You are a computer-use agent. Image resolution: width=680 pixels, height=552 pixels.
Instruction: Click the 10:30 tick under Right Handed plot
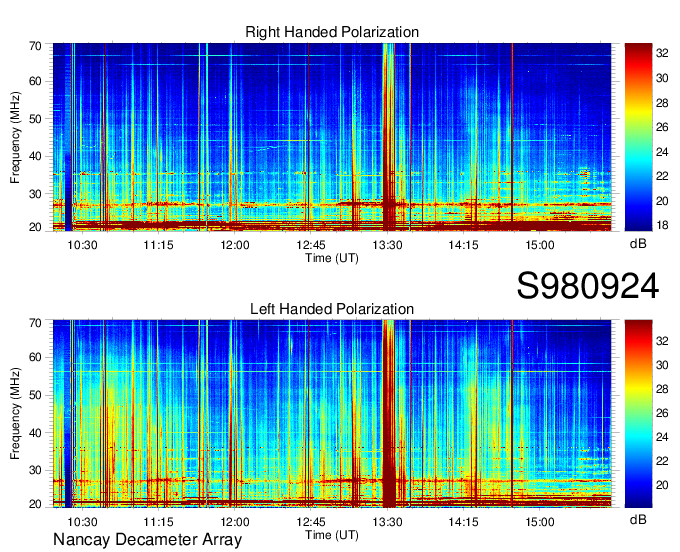(x=82, y=245)
